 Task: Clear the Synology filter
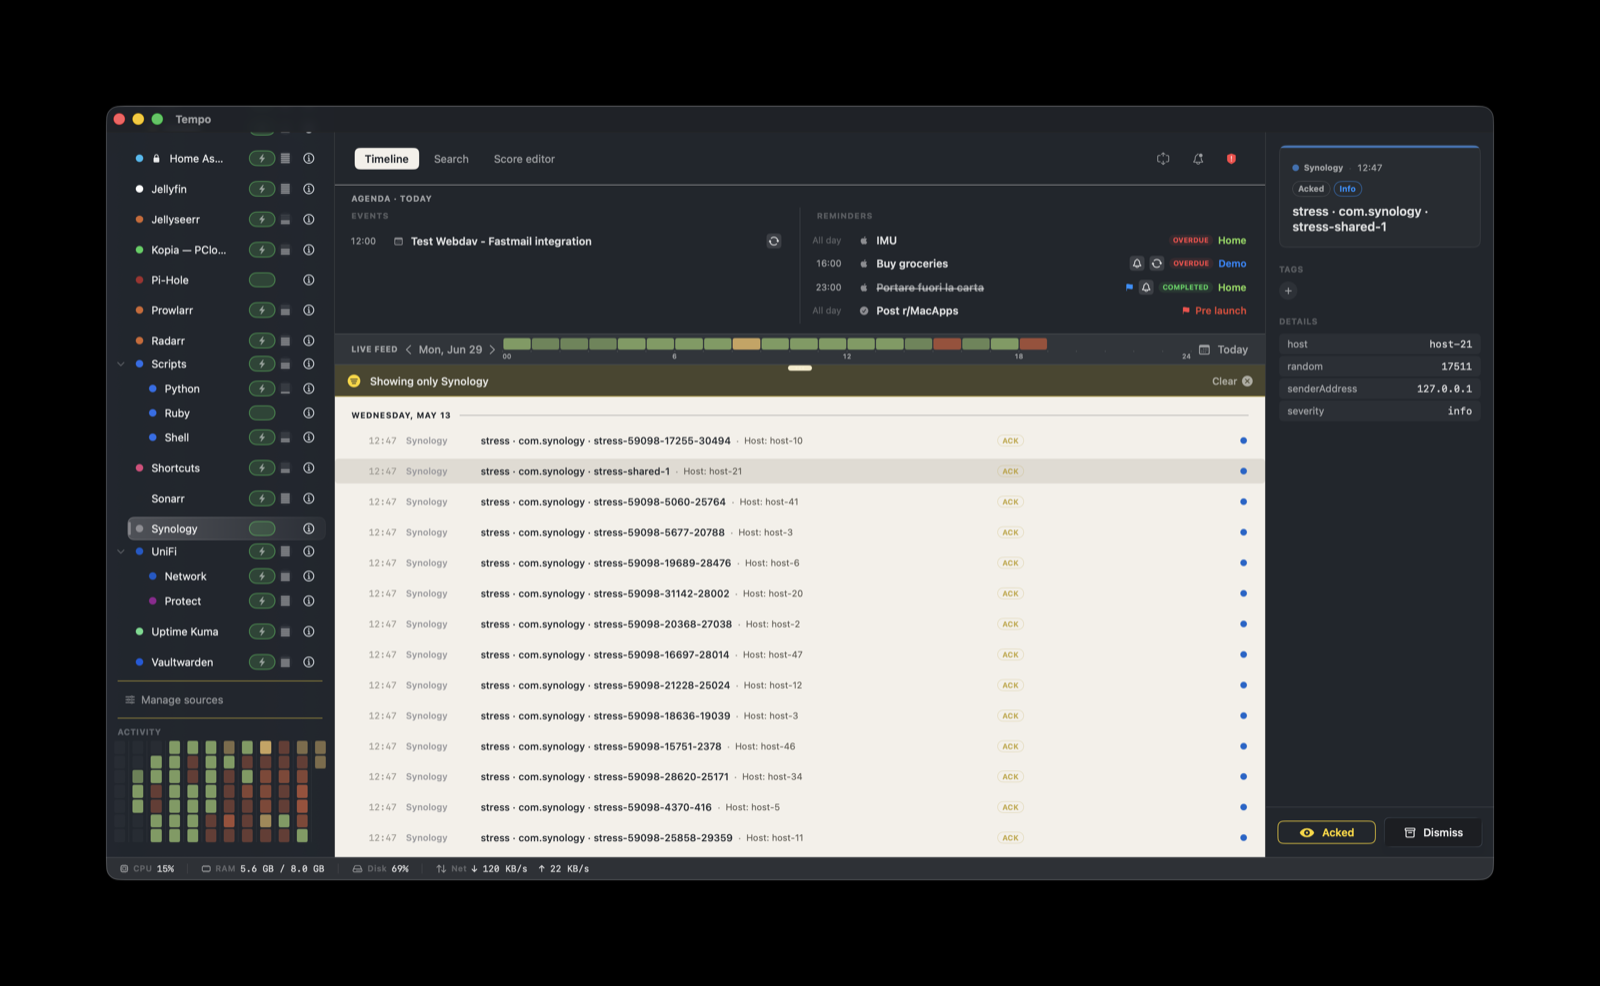1232,381
